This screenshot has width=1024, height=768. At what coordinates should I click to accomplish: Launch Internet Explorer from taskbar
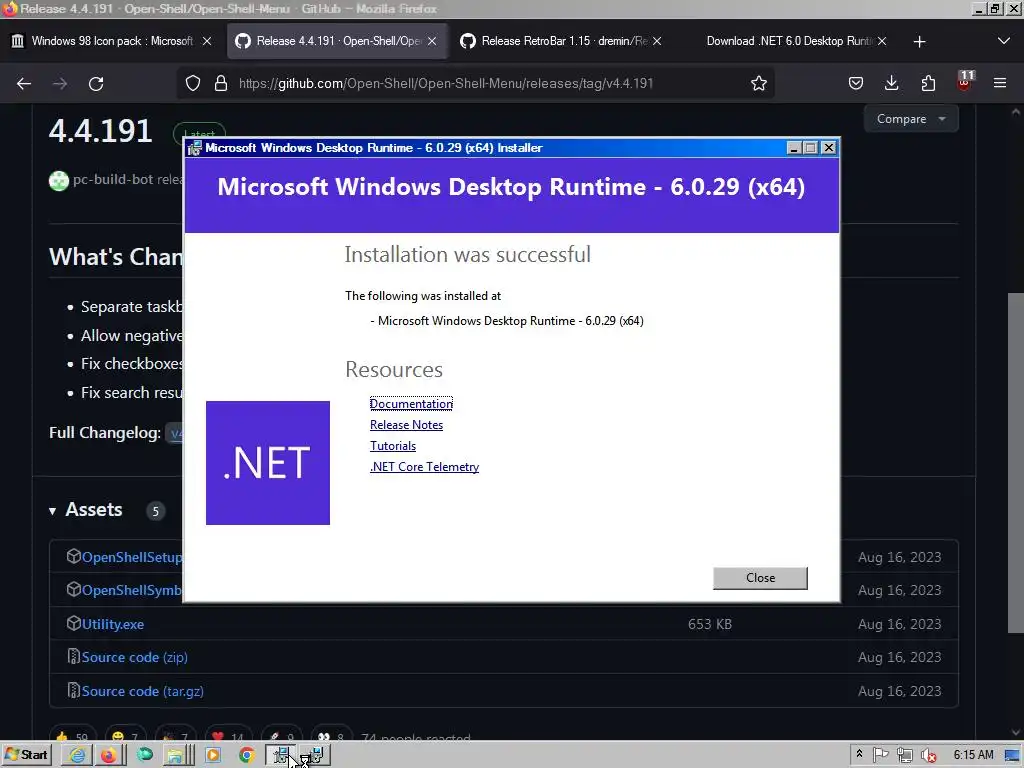coord(77,756)
